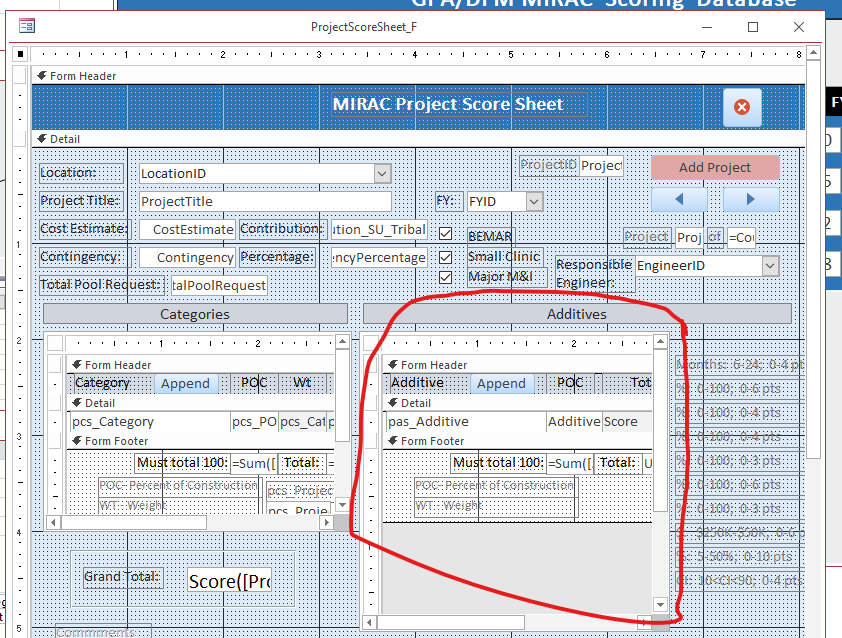842x638 pixels.
Task: Select Form Footer bar in Additives subform
Action: coord(517,441)
